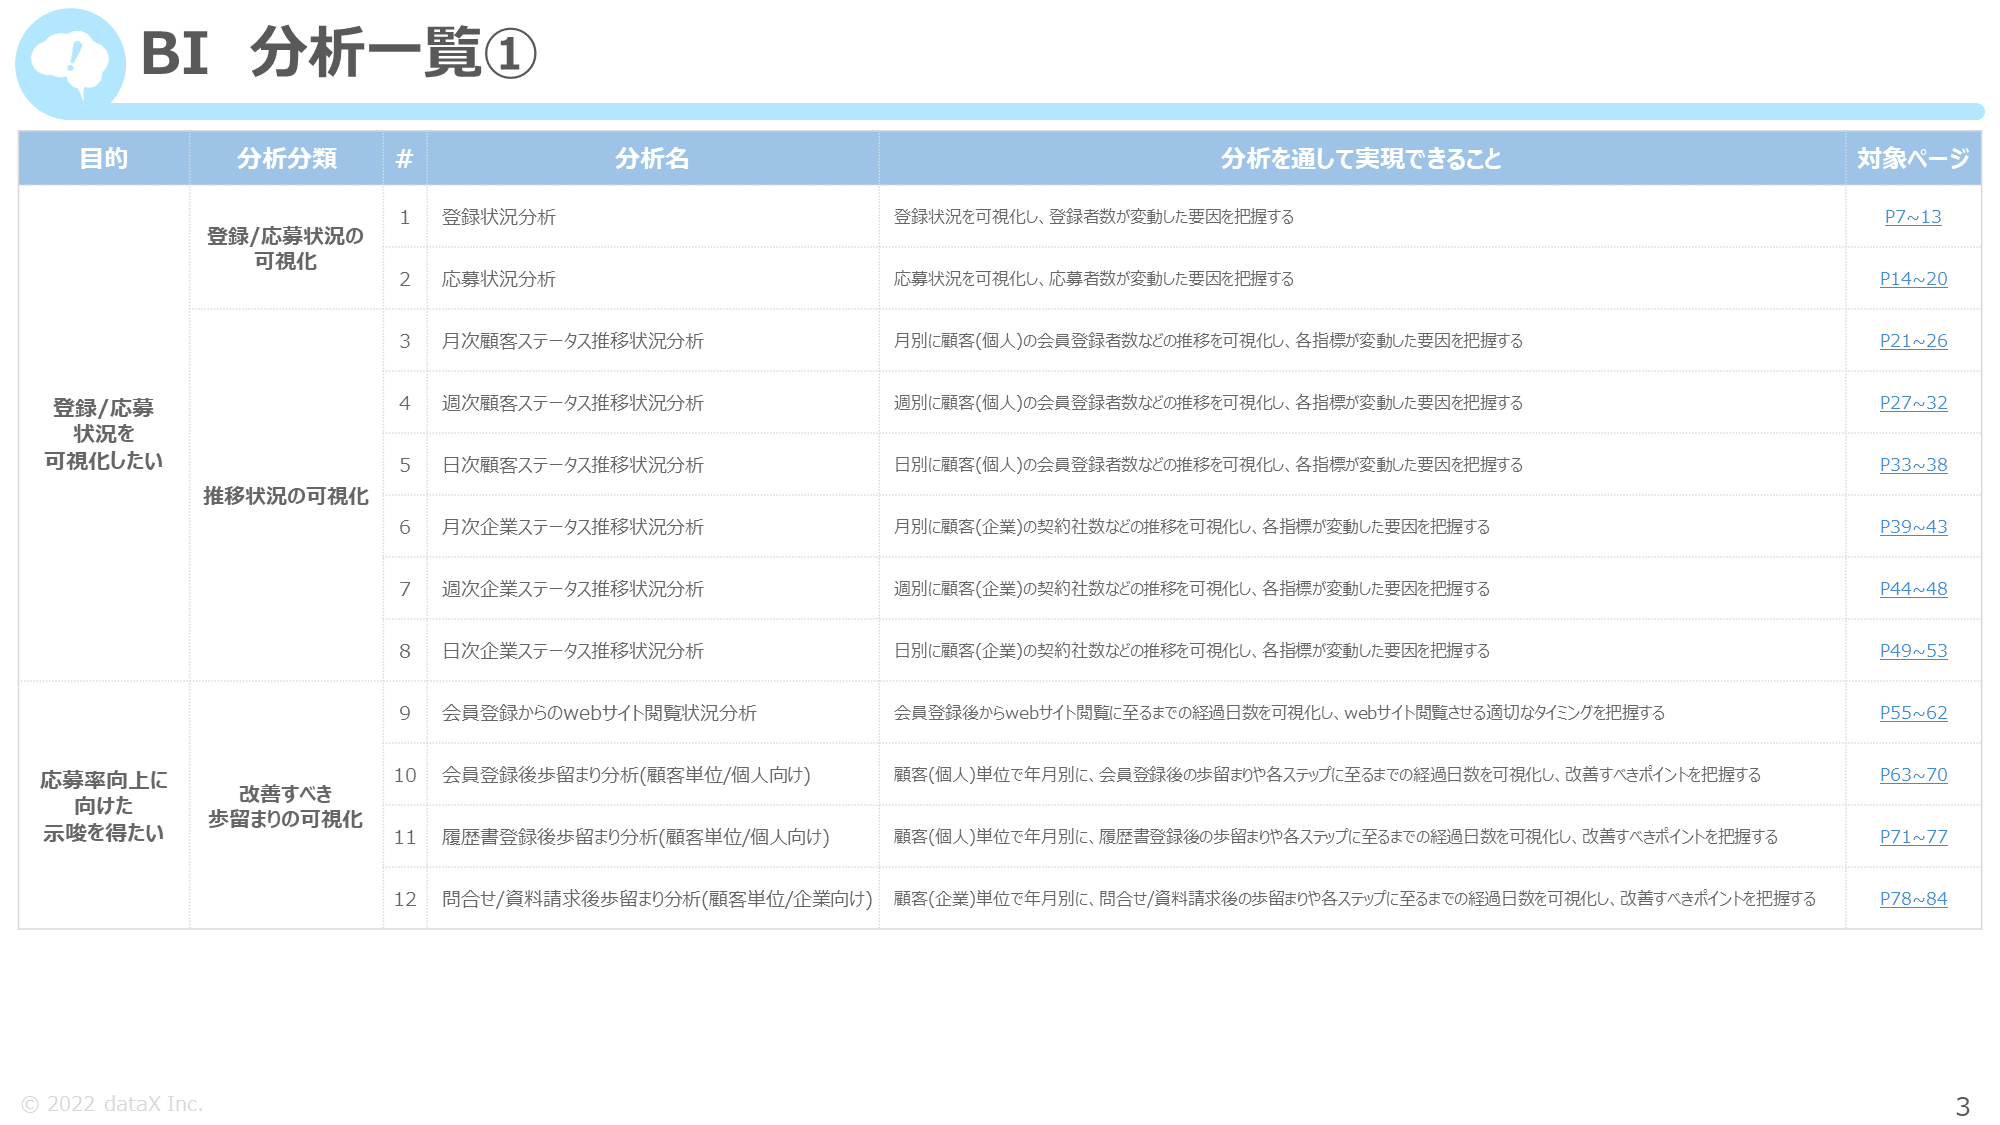Select the 登録/応募状況の可視化 category cell
Screen dimensions: 2000x1125
pos(286,248)
